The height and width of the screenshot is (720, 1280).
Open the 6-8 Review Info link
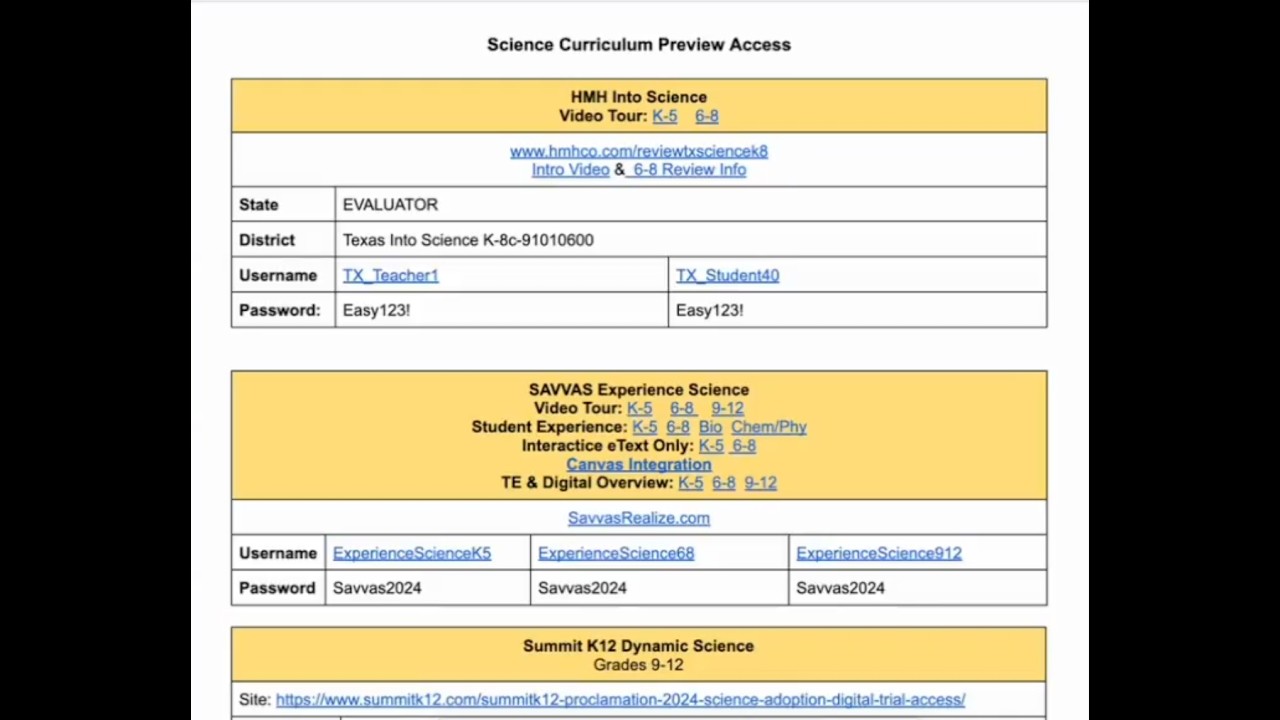coord(689,170)
